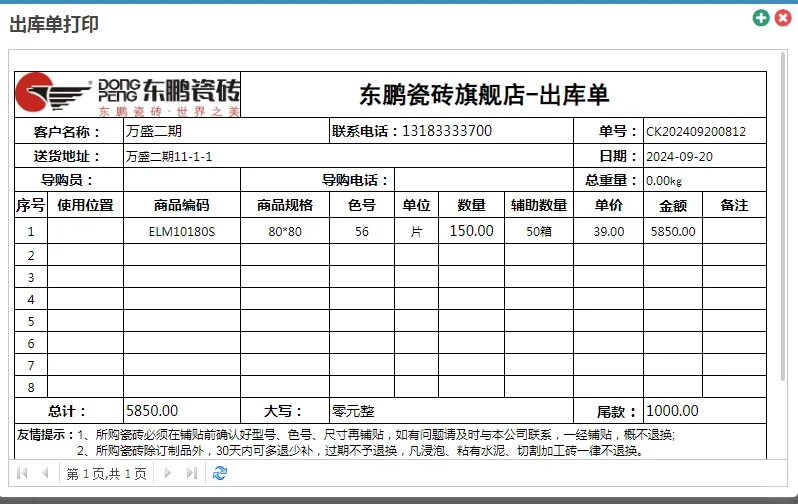Click the auxiliary quantity 50箱

539,232
